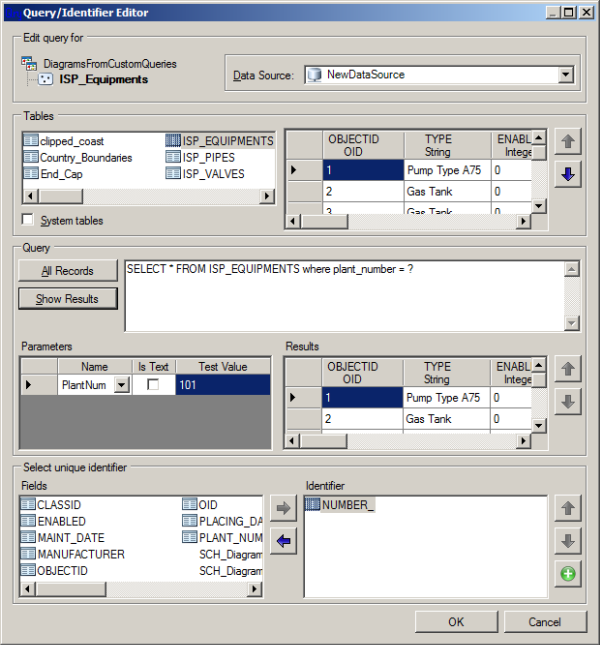Select row 2 OBJECTID cell in Tables grid
Image resolution: width=600 pixels, height=645 pixels.
[x=363, y=191]
